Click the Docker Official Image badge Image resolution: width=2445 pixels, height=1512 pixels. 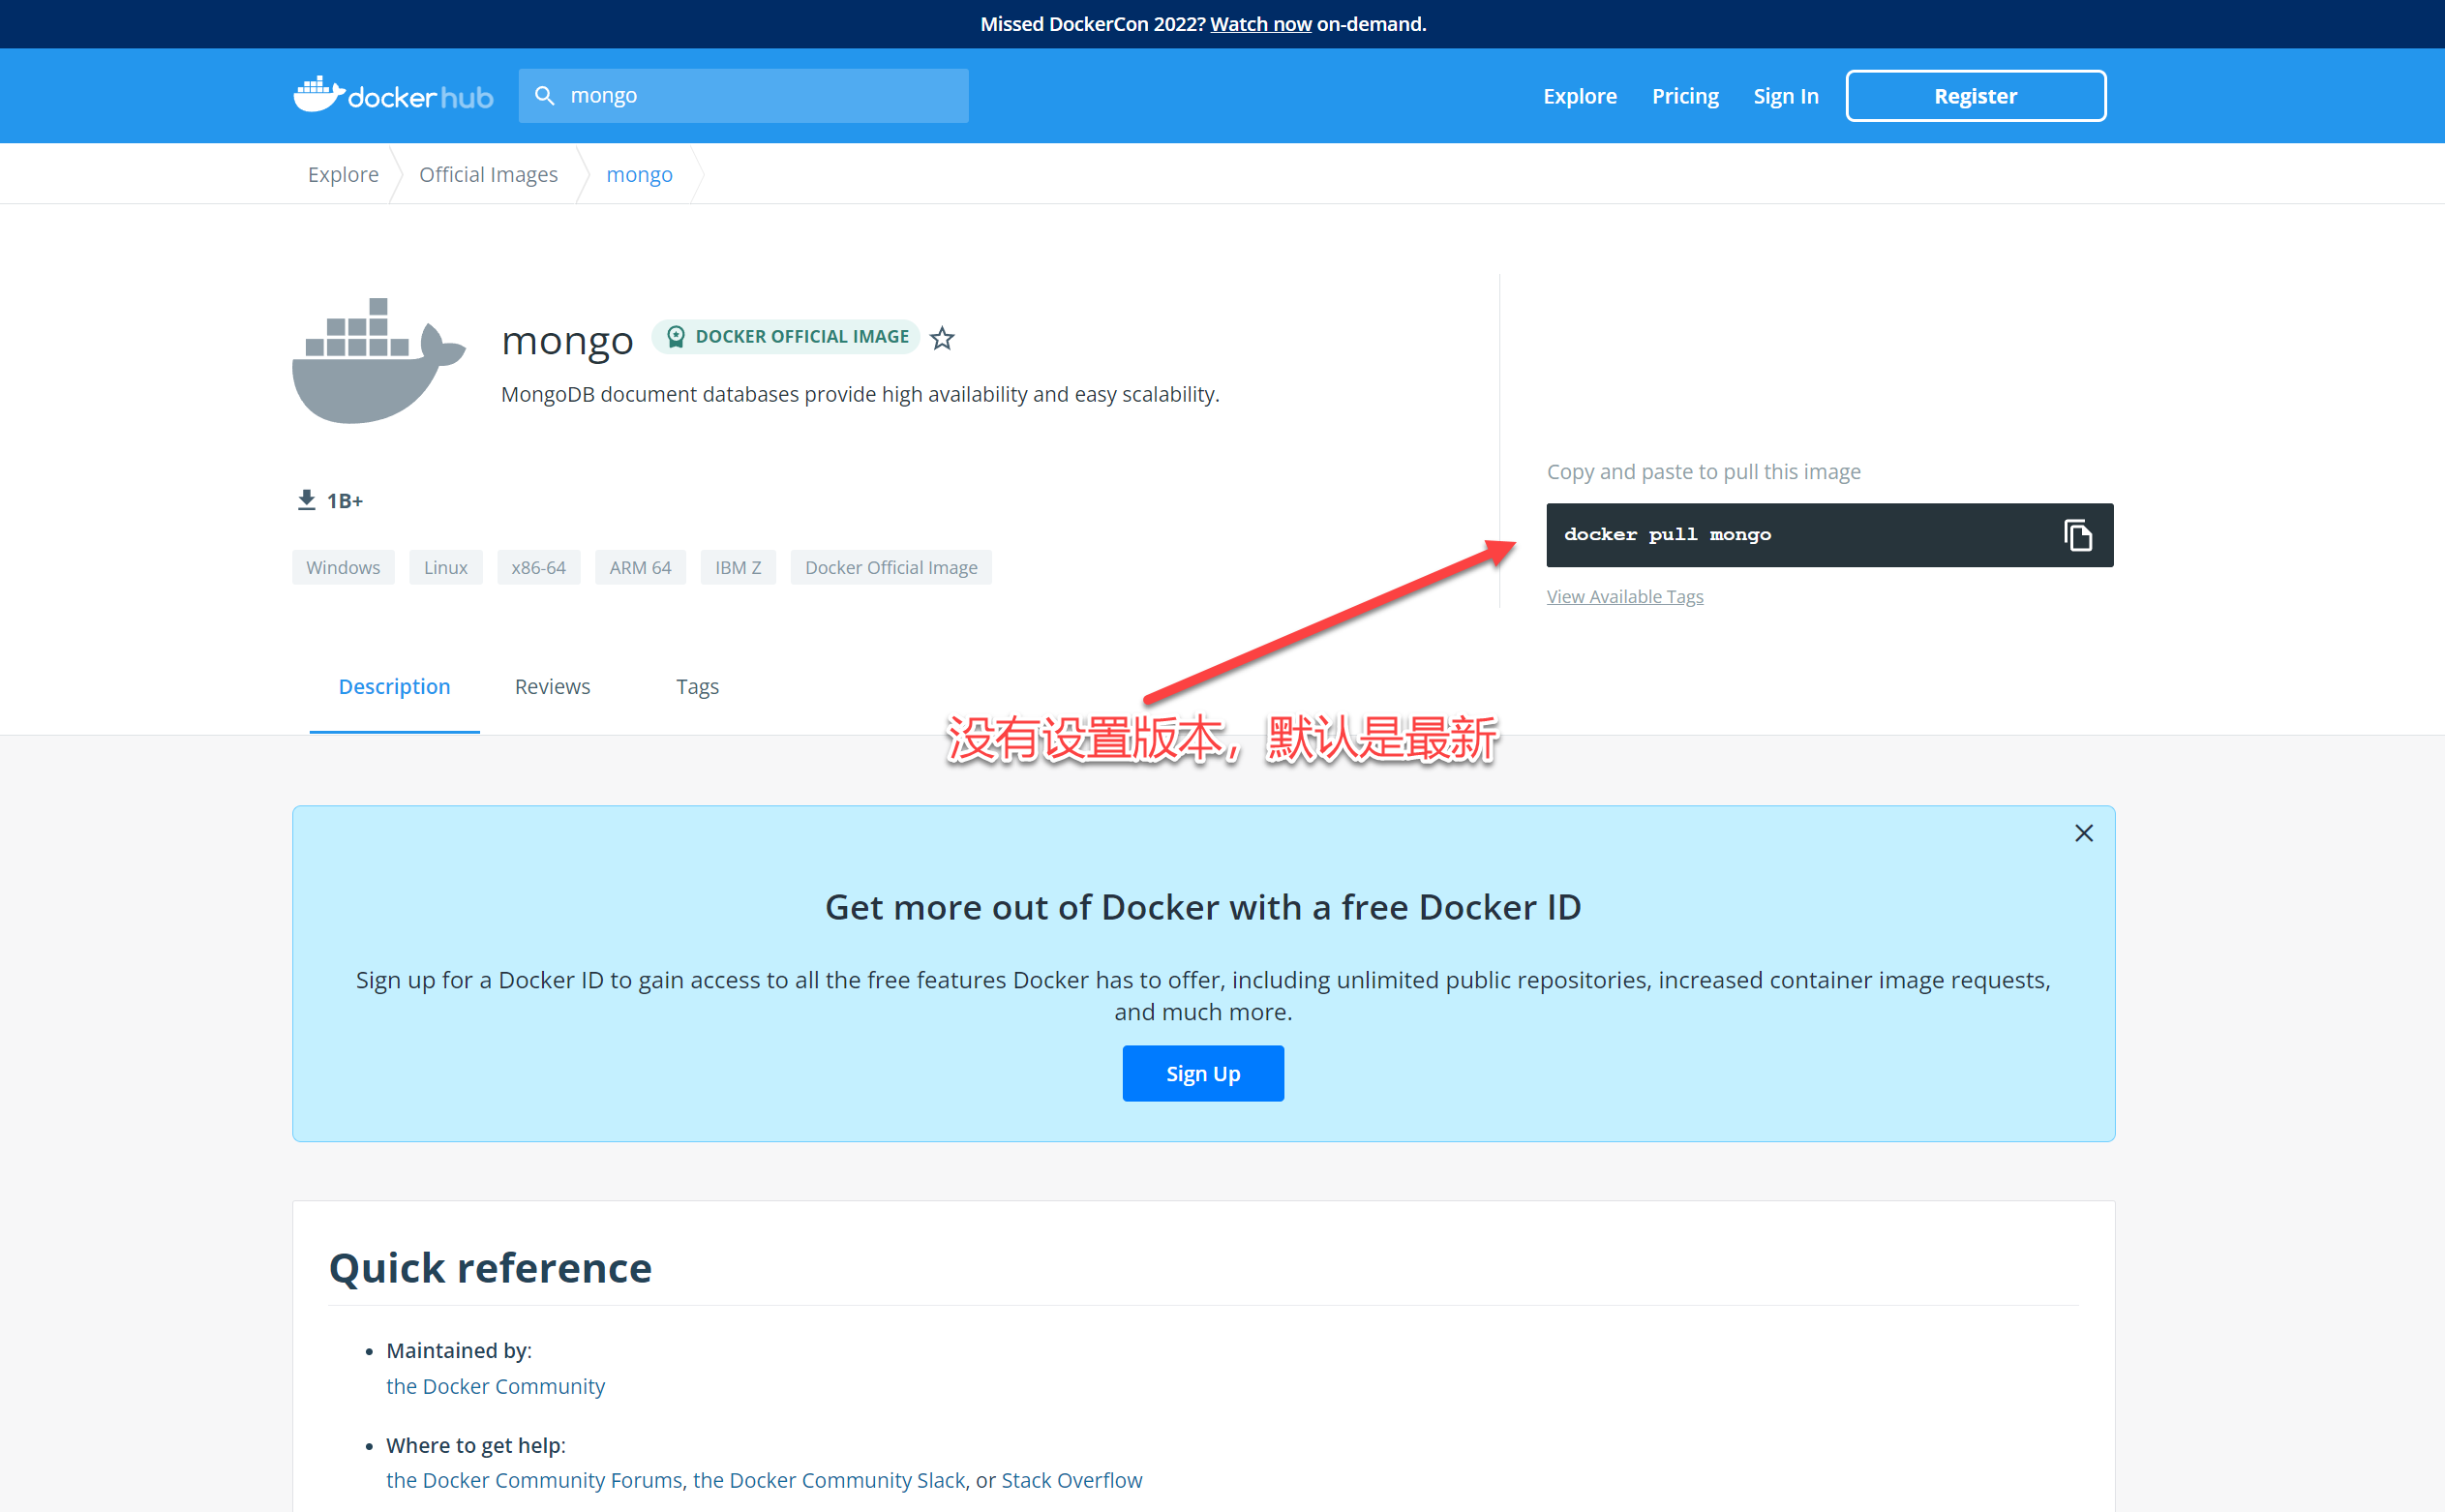pyautogui.click(x=787, y=337)
